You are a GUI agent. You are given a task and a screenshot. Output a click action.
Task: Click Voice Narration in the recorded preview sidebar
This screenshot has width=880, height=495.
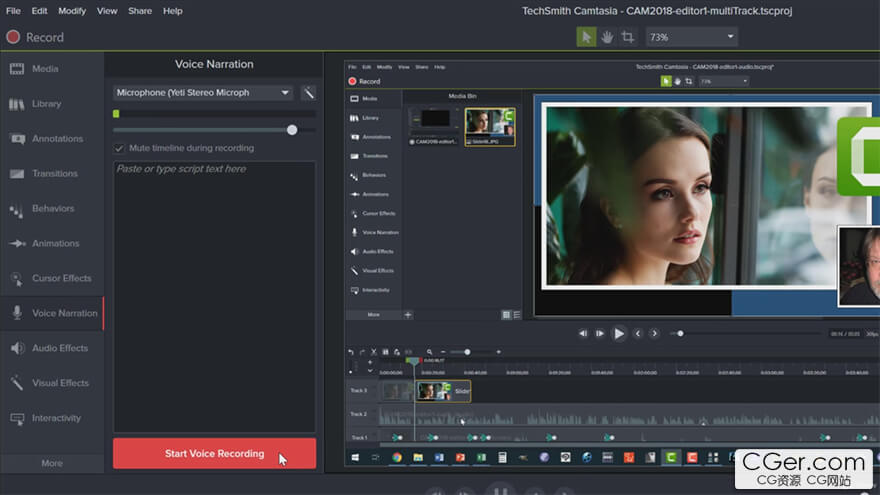tap(374, 232)
